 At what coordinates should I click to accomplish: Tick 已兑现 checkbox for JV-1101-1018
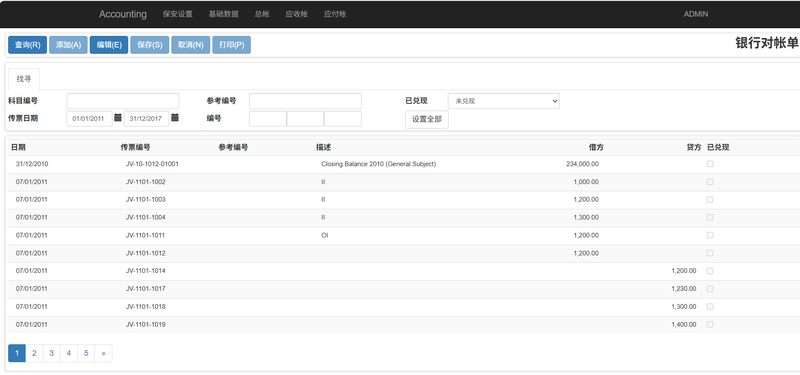[x=710, y=307]
